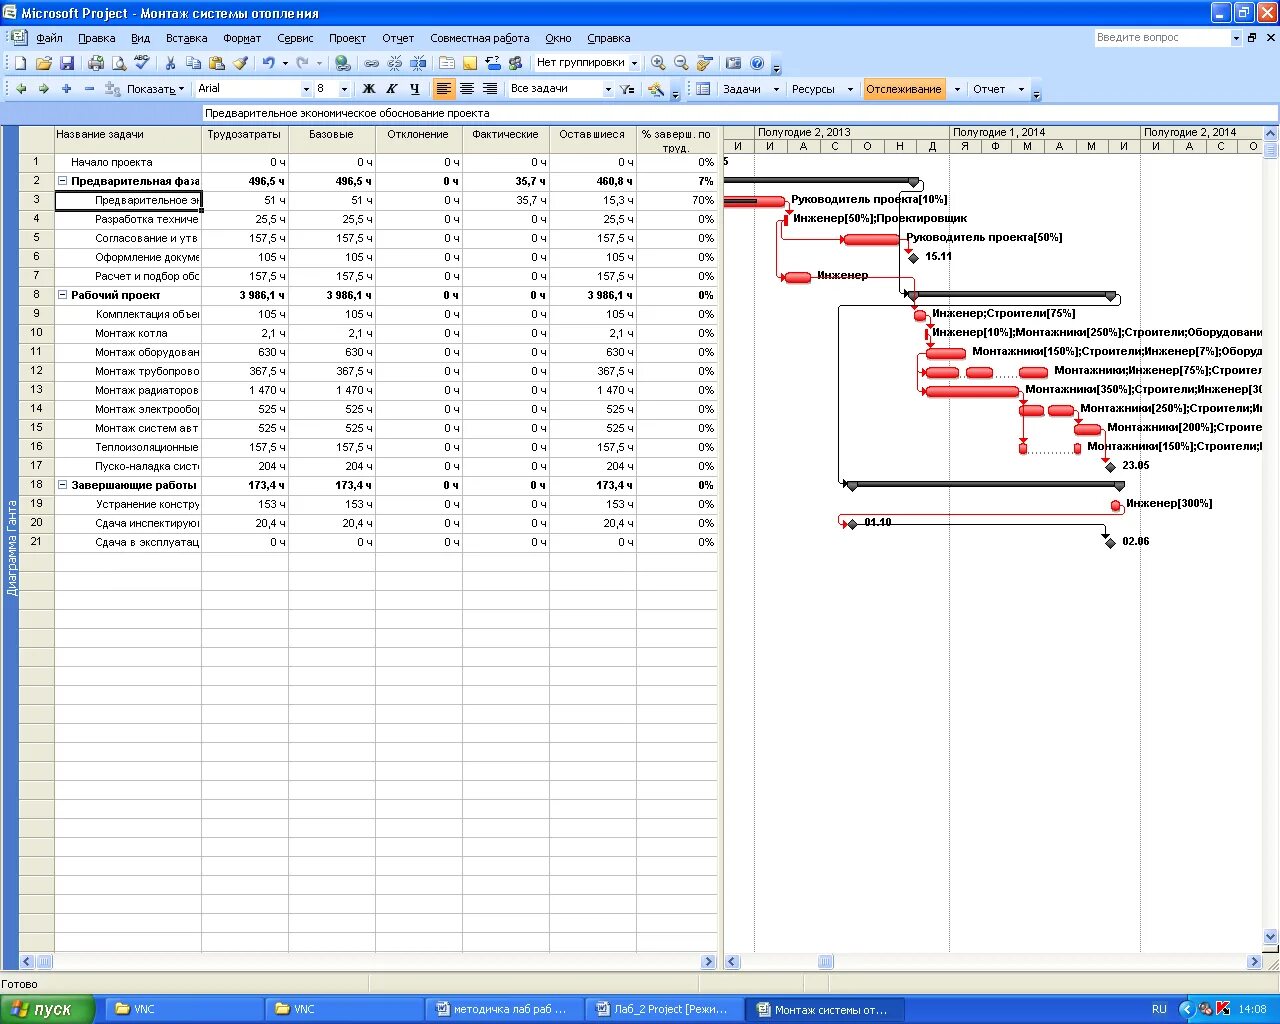Unlink tasks broken chain icon
Viewport: 1280px width, 1024px height.
[394, 63]
